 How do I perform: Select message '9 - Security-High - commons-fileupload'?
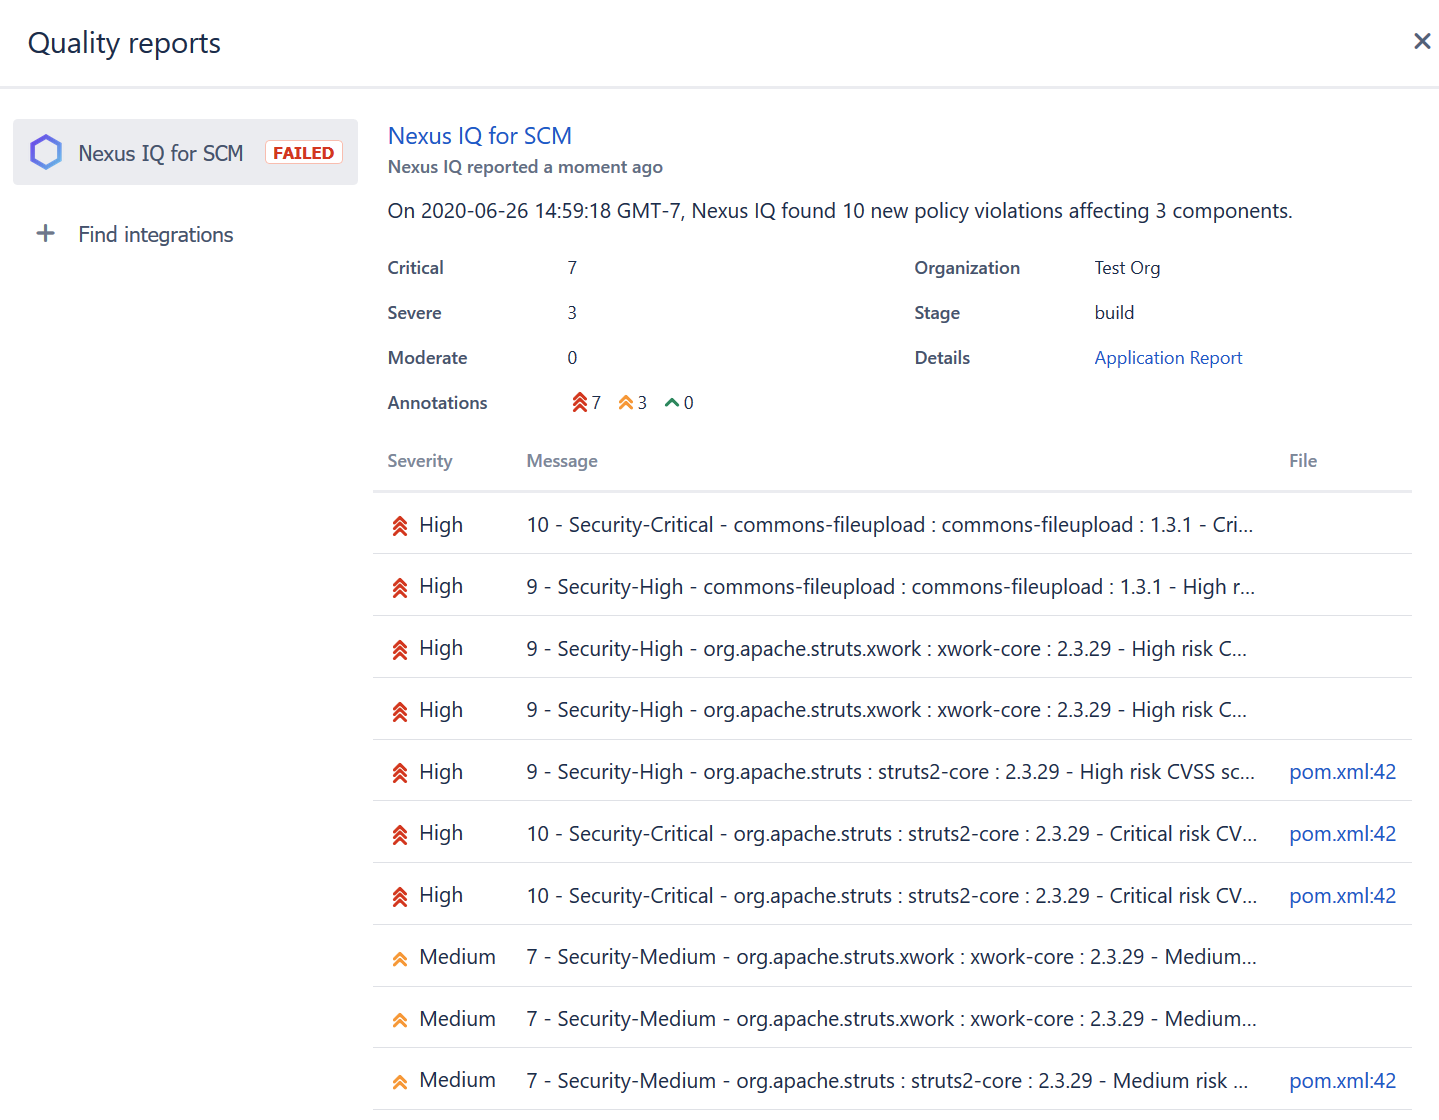pyautogui.click(x=891, y=587)
